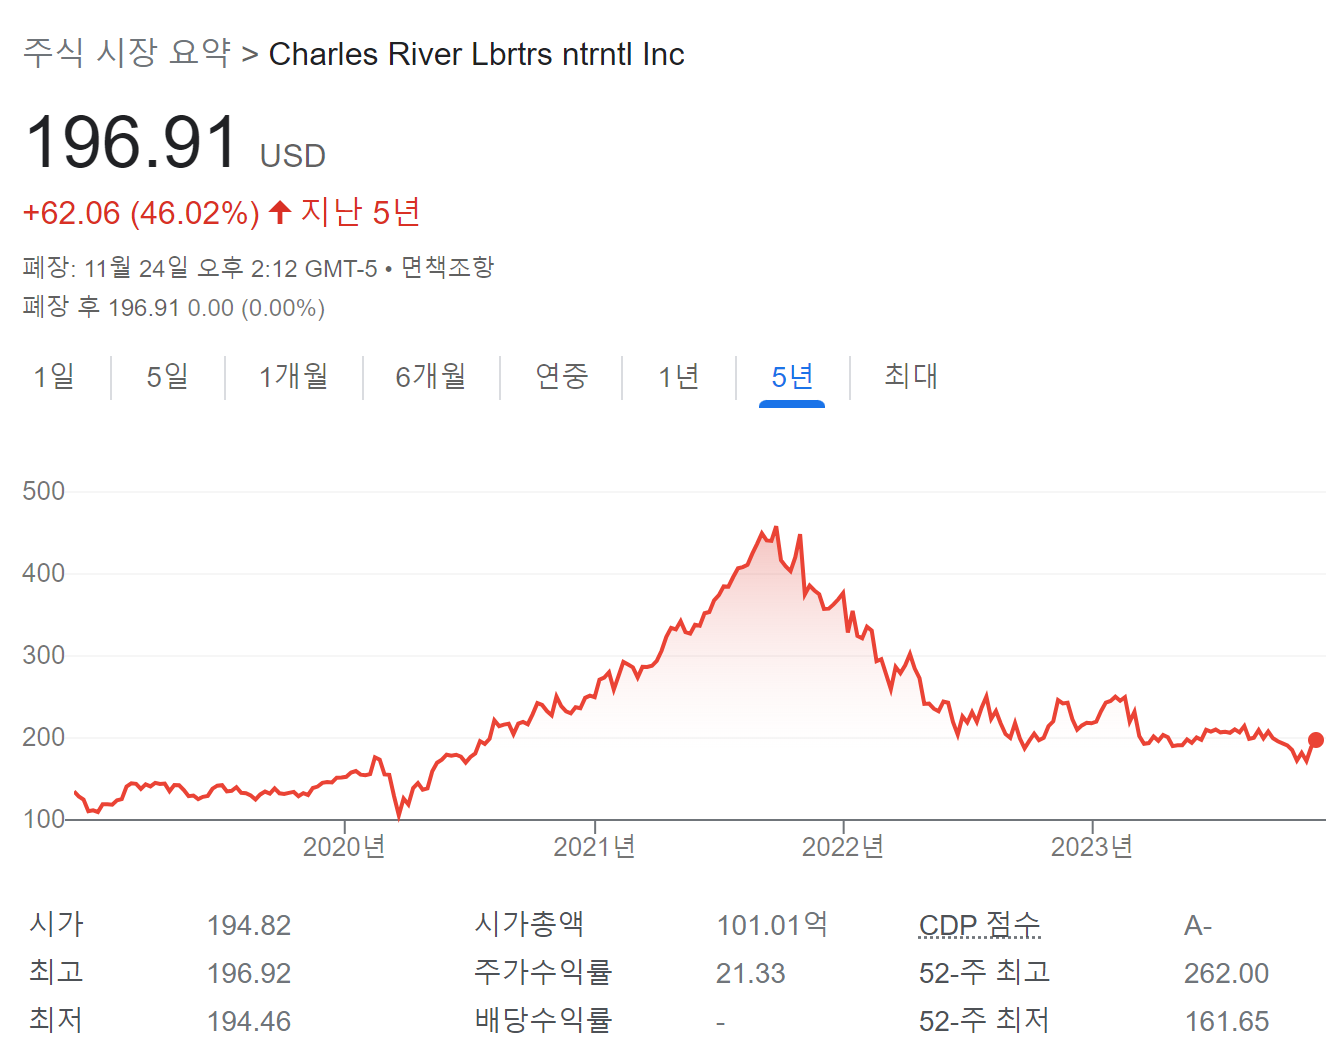Image resolution: width=1344 pixels, height=1047 pixels.
Task: Click the 2020년 axis label
Action: click(344, 847)
